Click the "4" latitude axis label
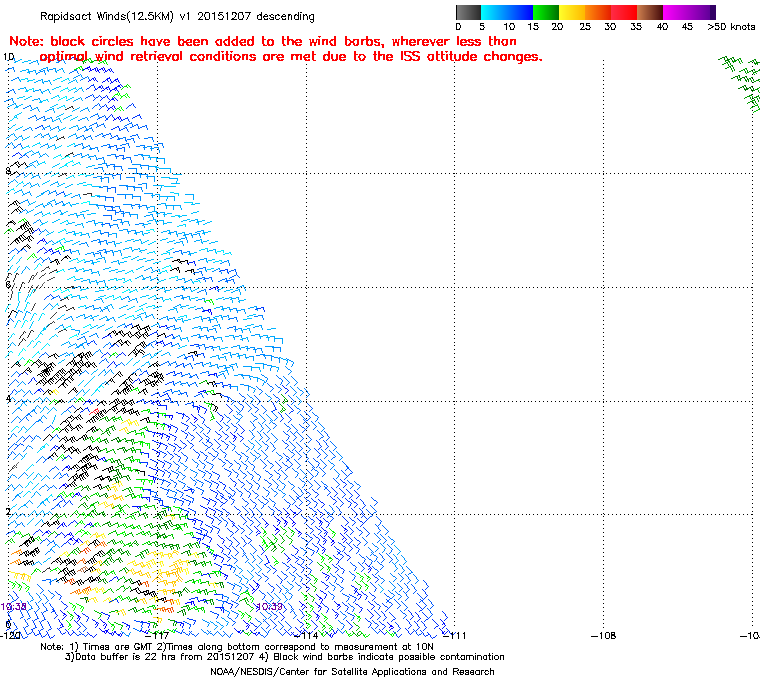760x688 pixels. (x=8, y=399)
